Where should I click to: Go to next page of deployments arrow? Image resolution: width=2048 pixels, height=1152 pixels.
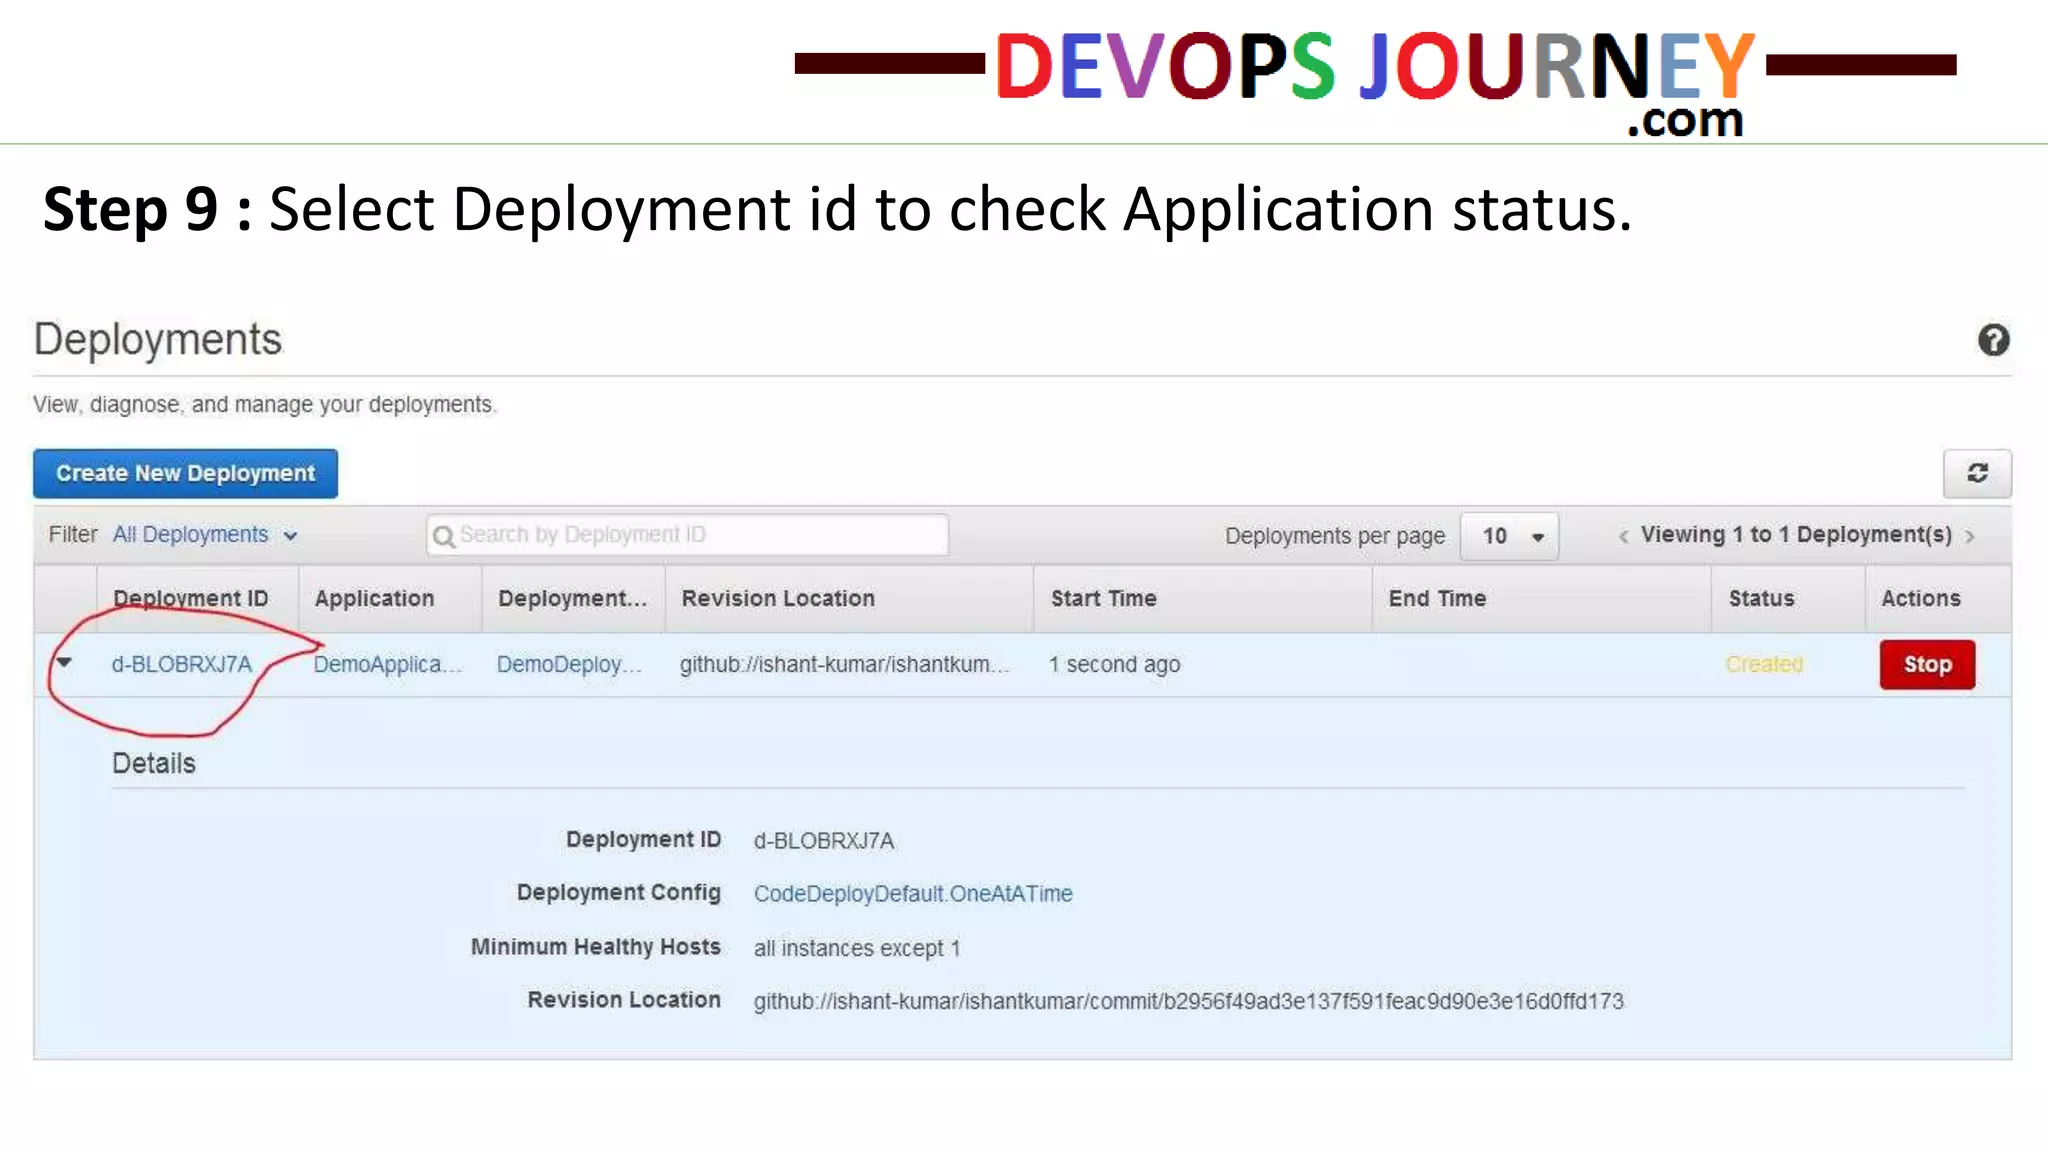(1970, 536)
